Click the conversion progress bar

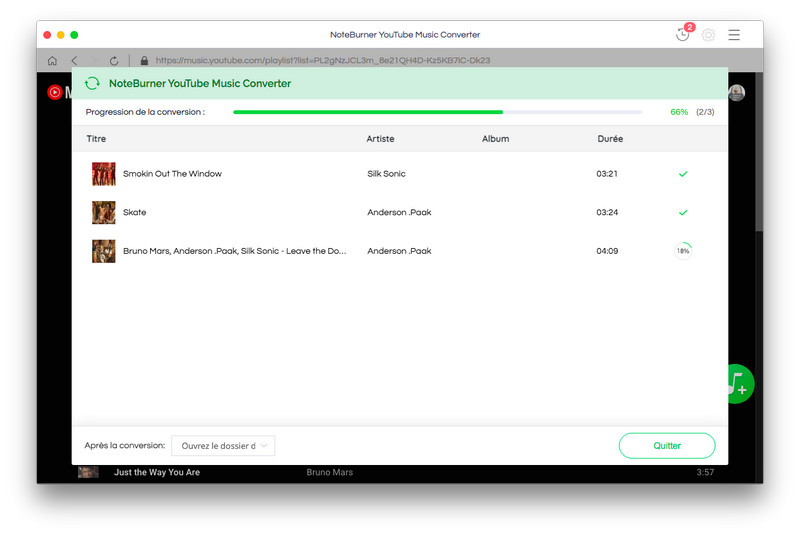437,112
